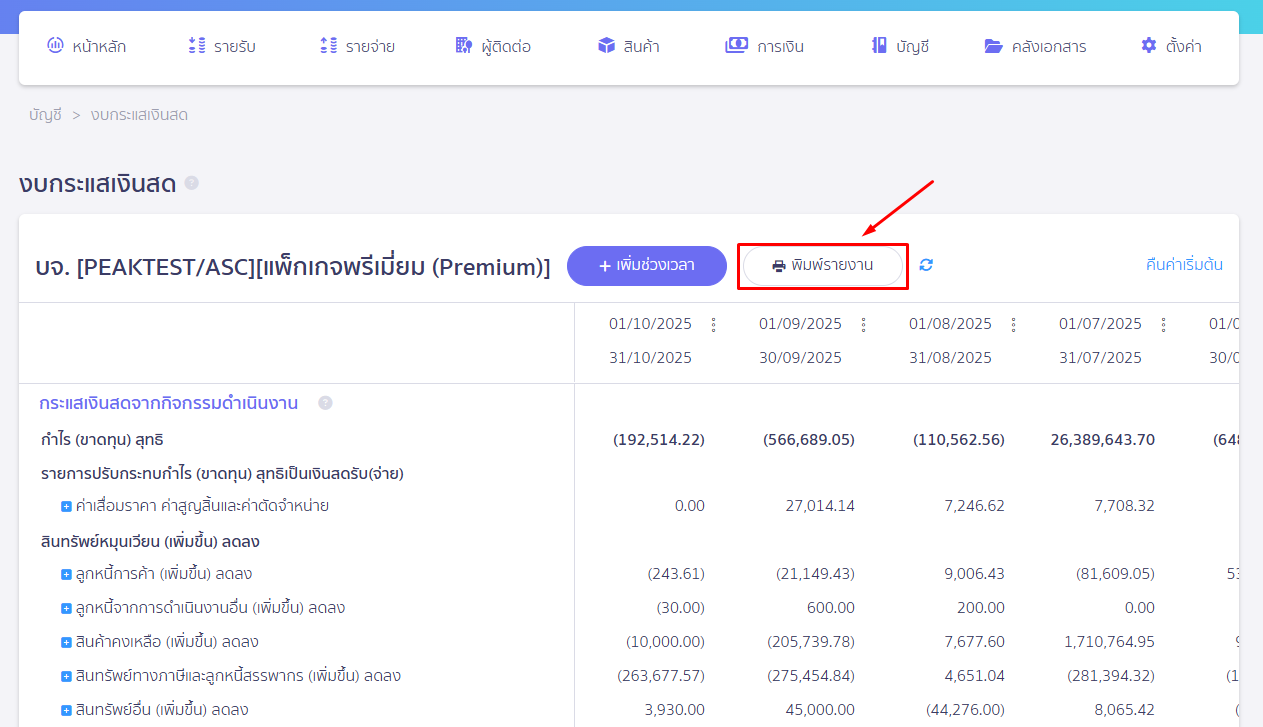Open the ตั้งค่า settings gear icon
Screen dimensions: 1263x727
pyautogui.click(x=1147, y=44)
